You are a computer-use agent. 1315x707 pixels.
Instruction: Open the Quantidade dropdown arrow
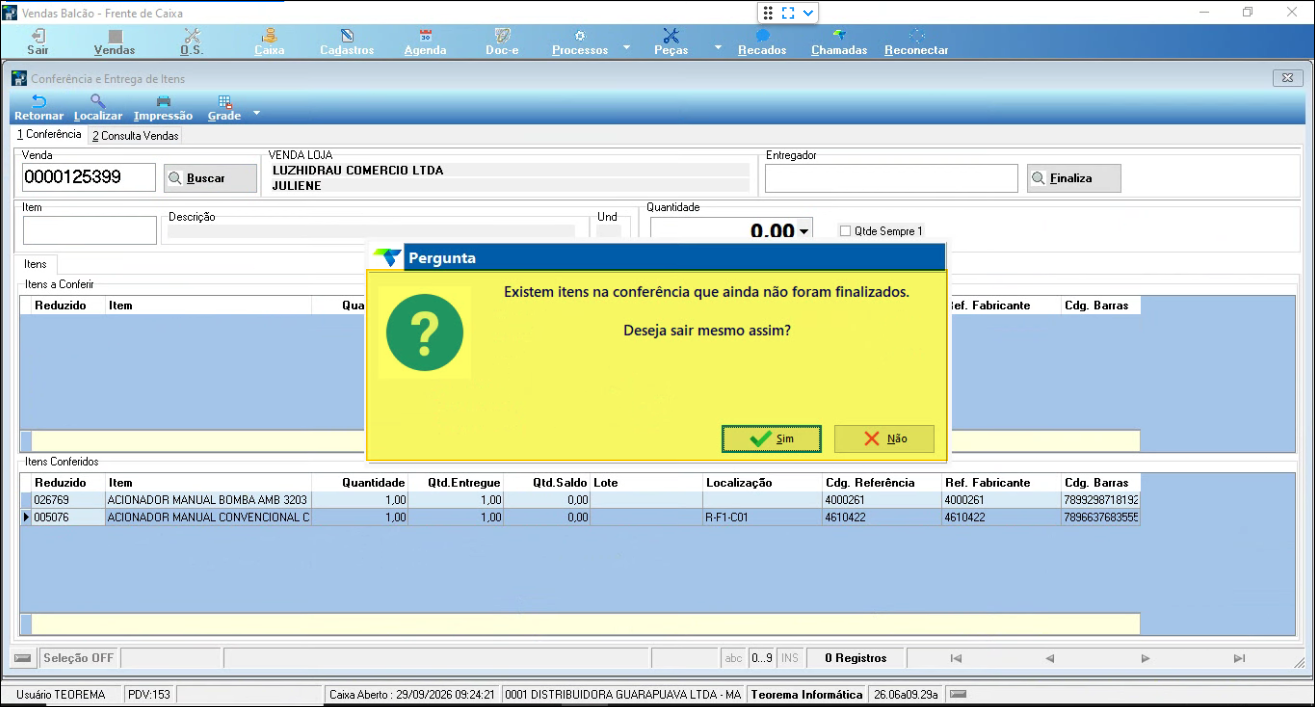pyautogui.click(x=804, y=232)
